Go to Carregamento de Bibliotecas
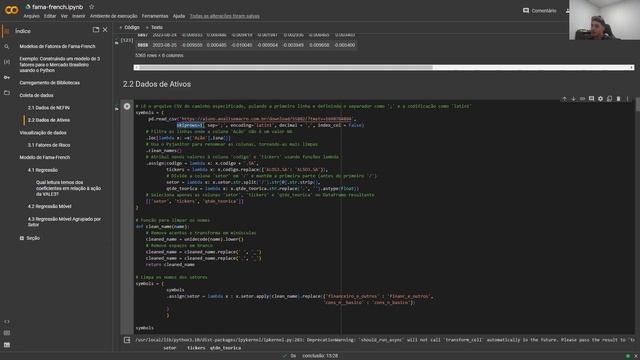Viewport: 640px width, 360px height. 49,83
